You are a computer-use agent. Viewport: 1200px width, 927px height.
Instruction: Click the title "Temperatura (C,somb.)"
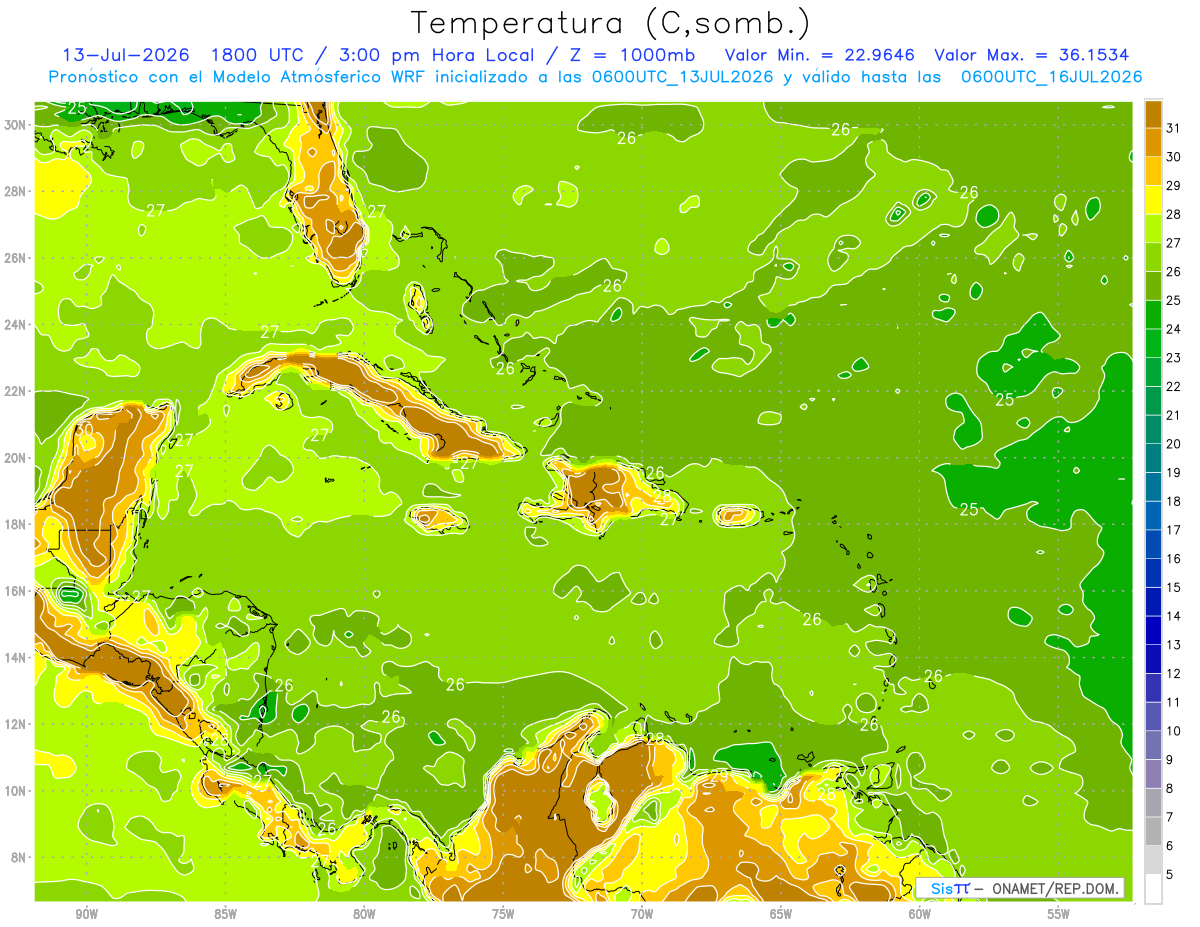pyautogui.click(x=611, y=22)
